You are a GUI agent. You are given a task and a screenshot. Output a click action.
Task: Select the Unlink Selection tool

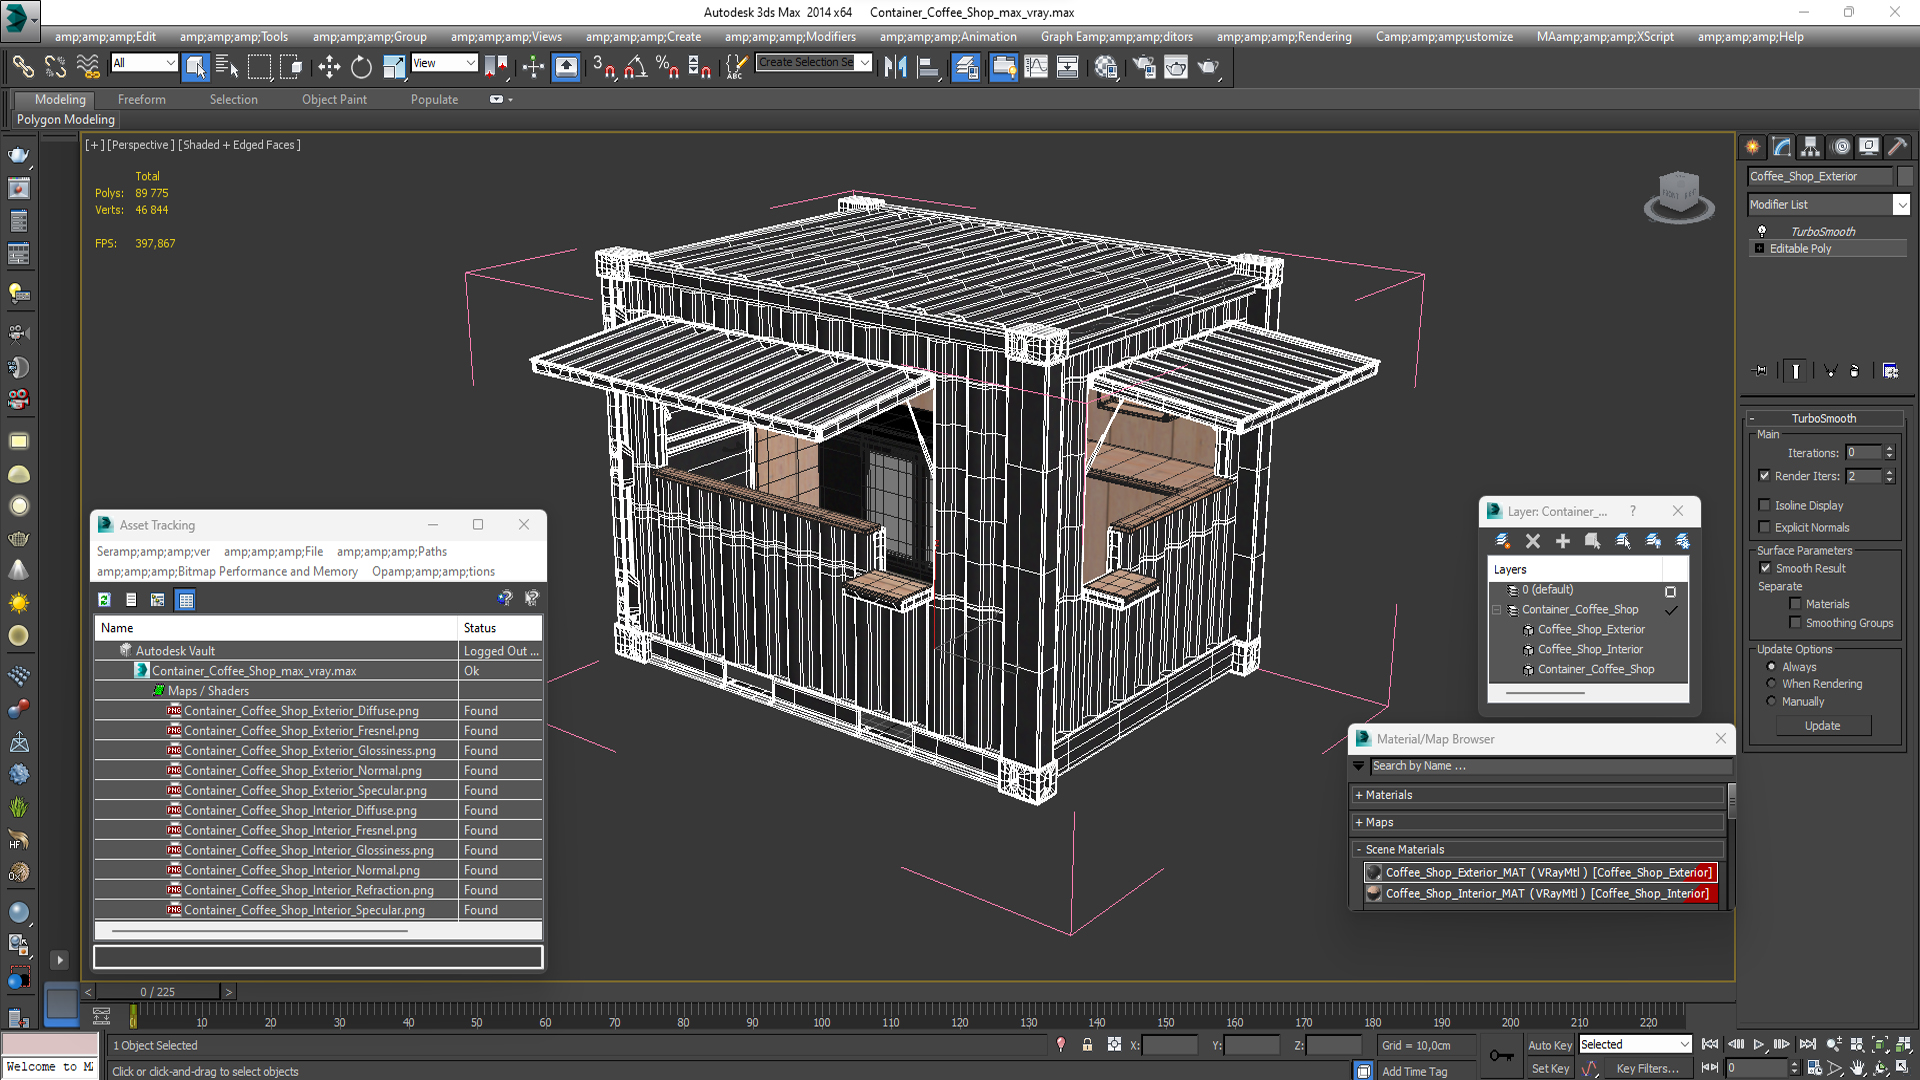click(55, 67)
